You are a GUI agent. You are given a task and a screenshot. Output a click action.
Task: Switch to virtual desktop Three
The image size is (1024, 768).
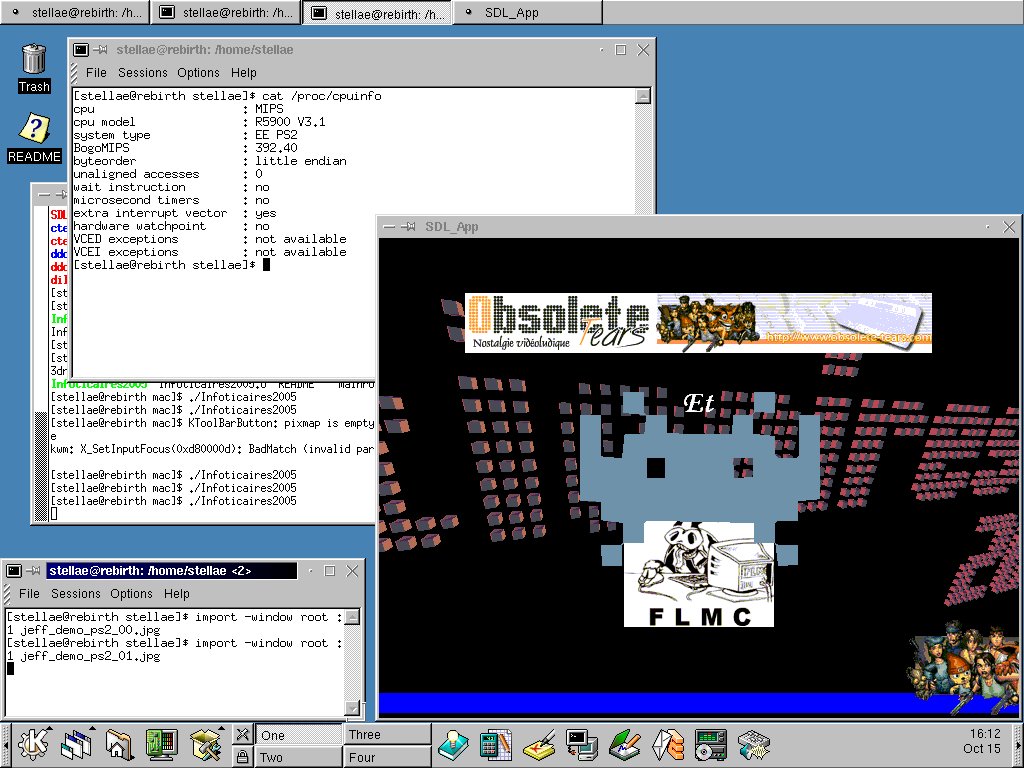coord(388,735)
